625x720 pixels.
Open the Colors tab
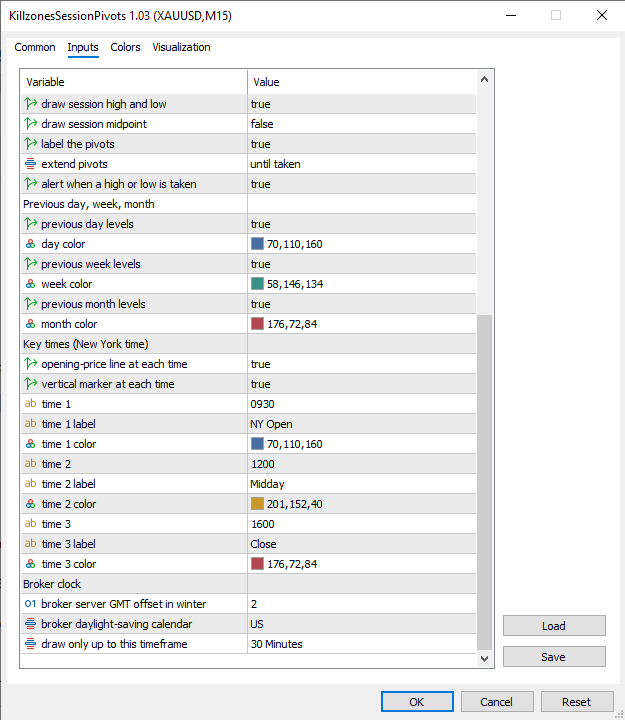pos(125,47)
